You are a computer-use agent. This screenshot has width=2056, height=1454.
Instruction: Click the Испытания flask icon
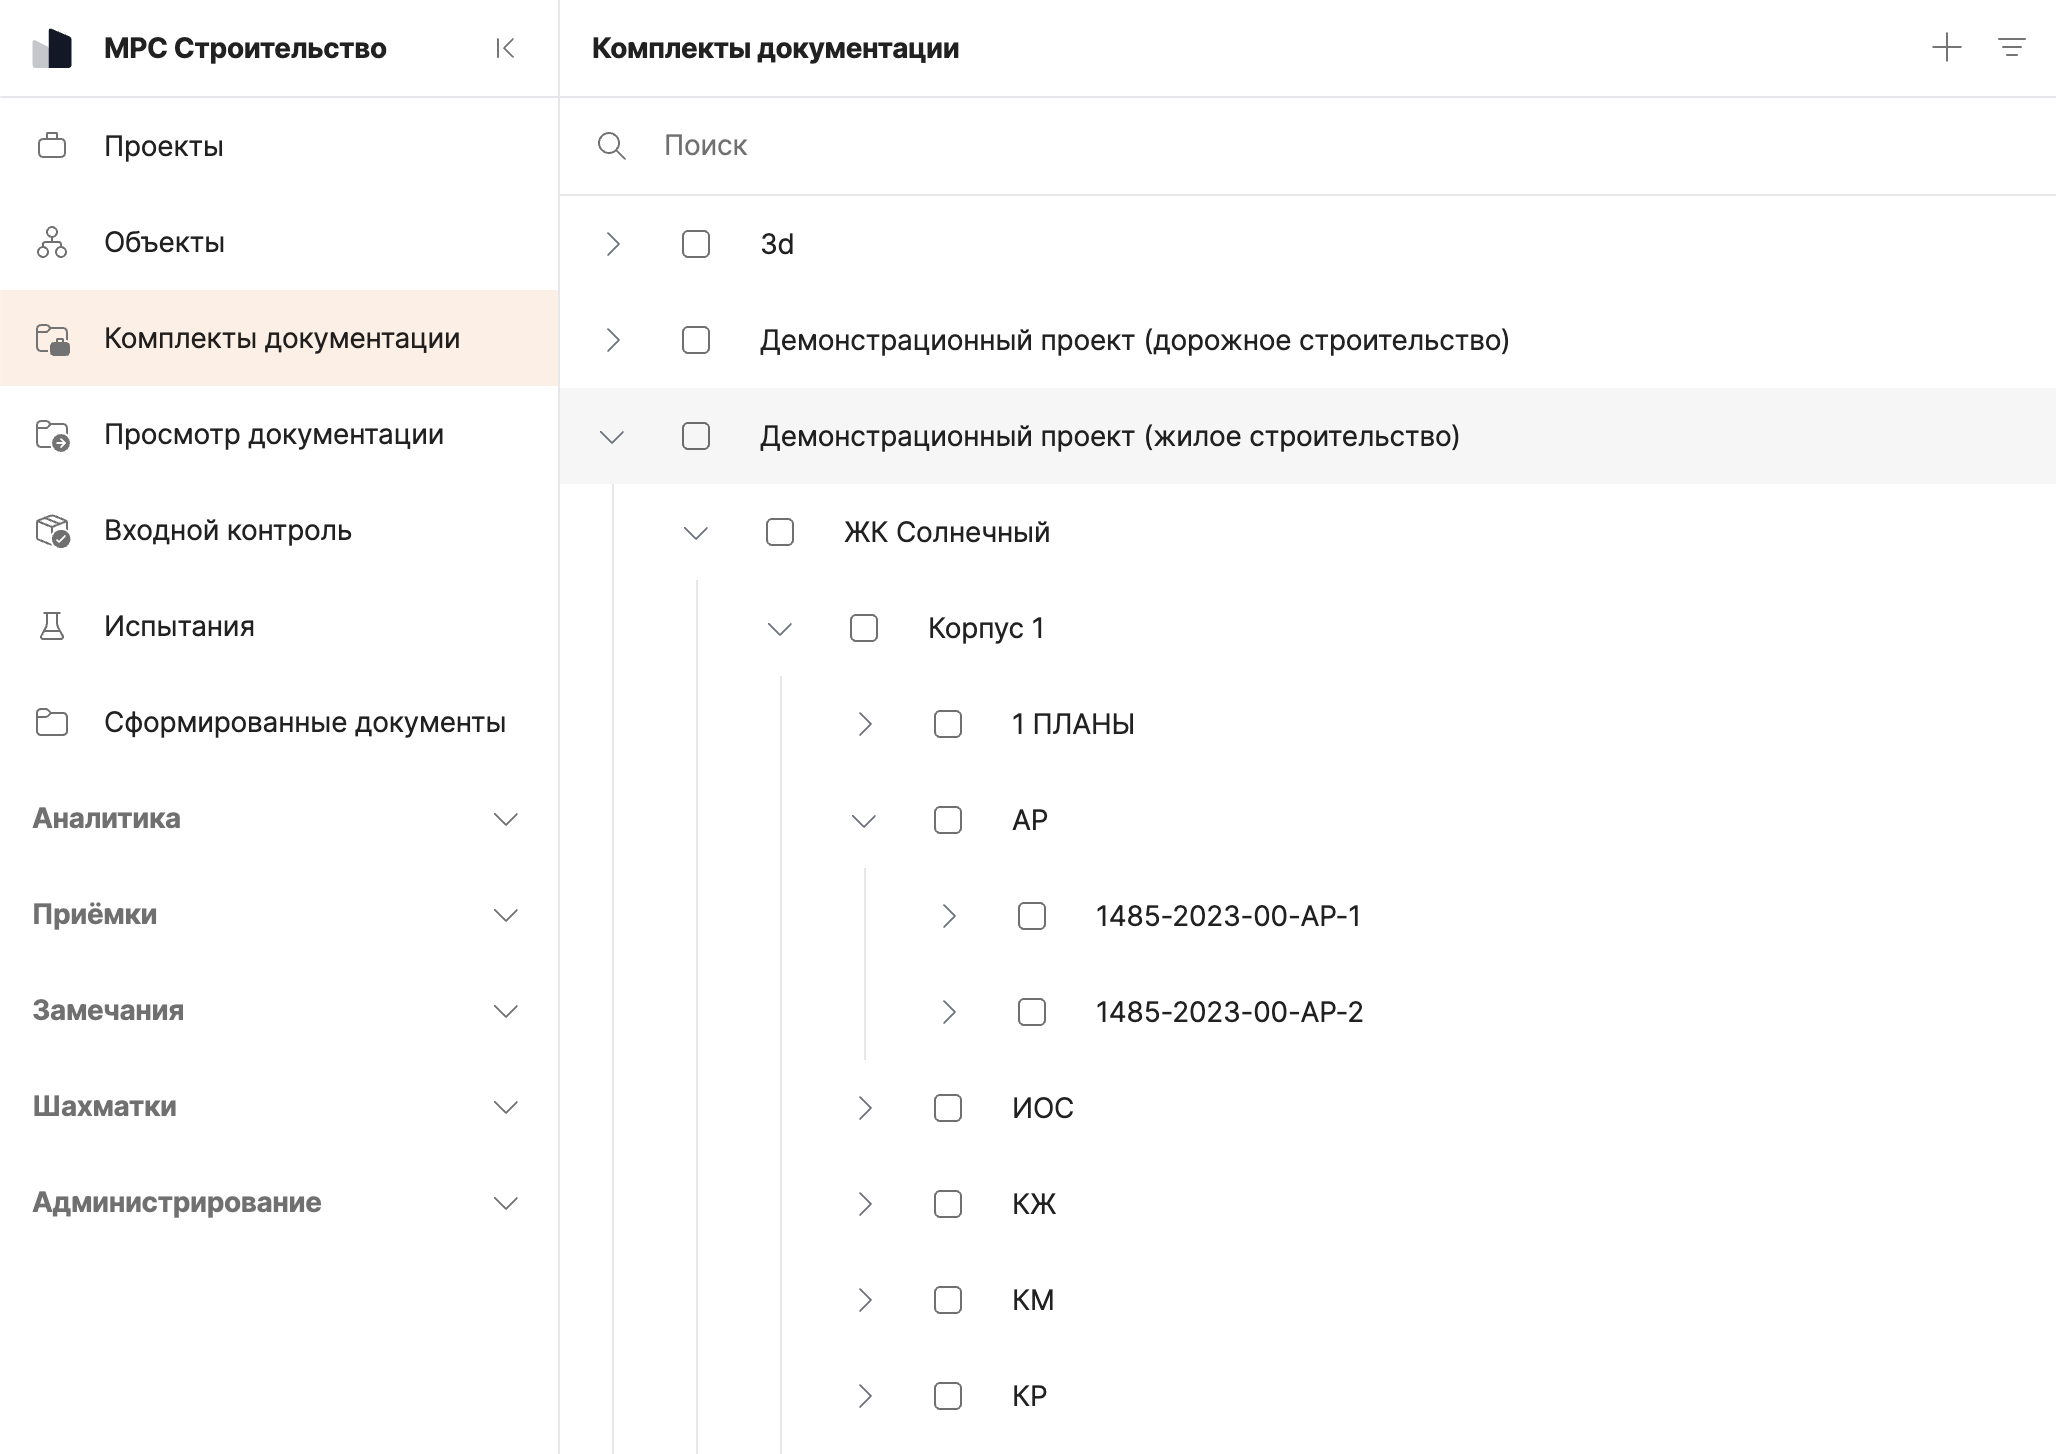(52, 626)
